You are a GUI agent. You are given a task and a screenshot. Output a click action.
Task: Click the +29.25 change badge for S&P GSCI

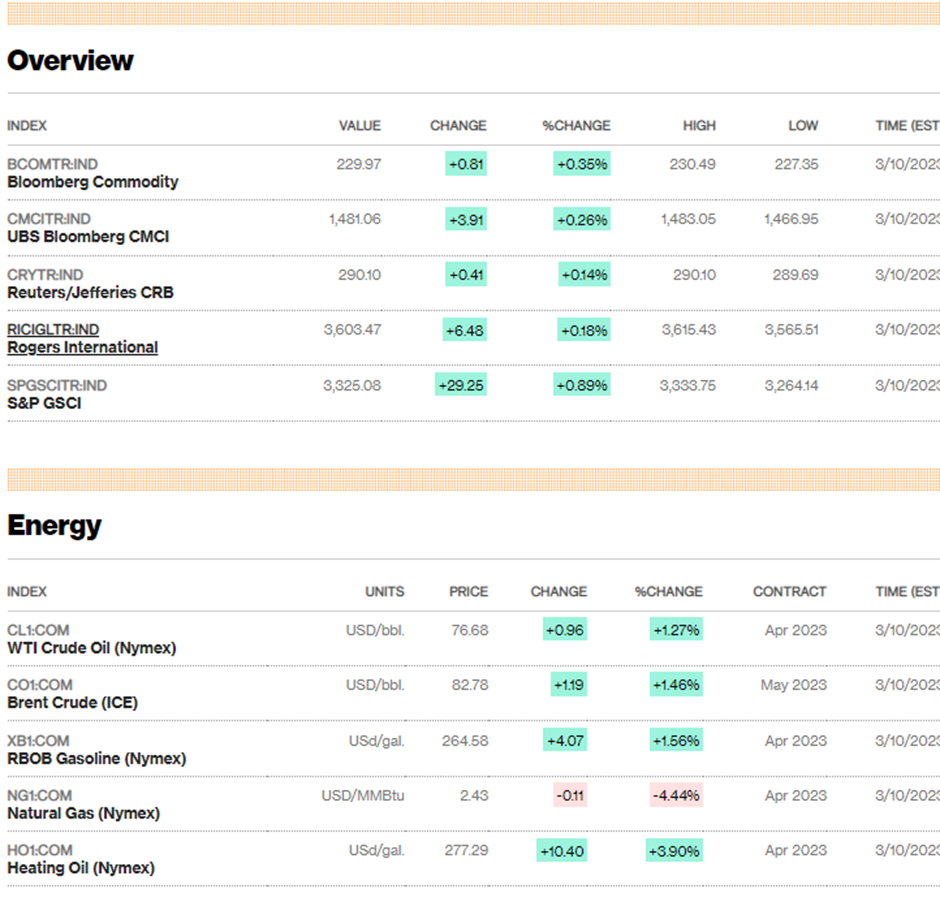click(x=460, y=385)
